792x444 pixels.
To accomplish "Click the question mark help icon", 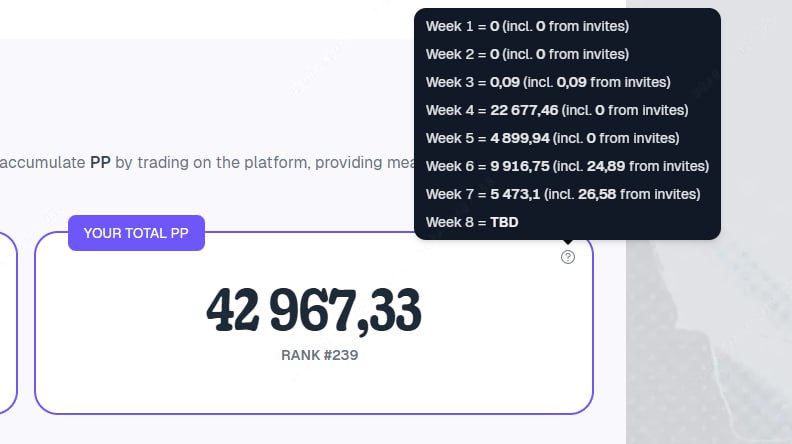I will [568, 257].
